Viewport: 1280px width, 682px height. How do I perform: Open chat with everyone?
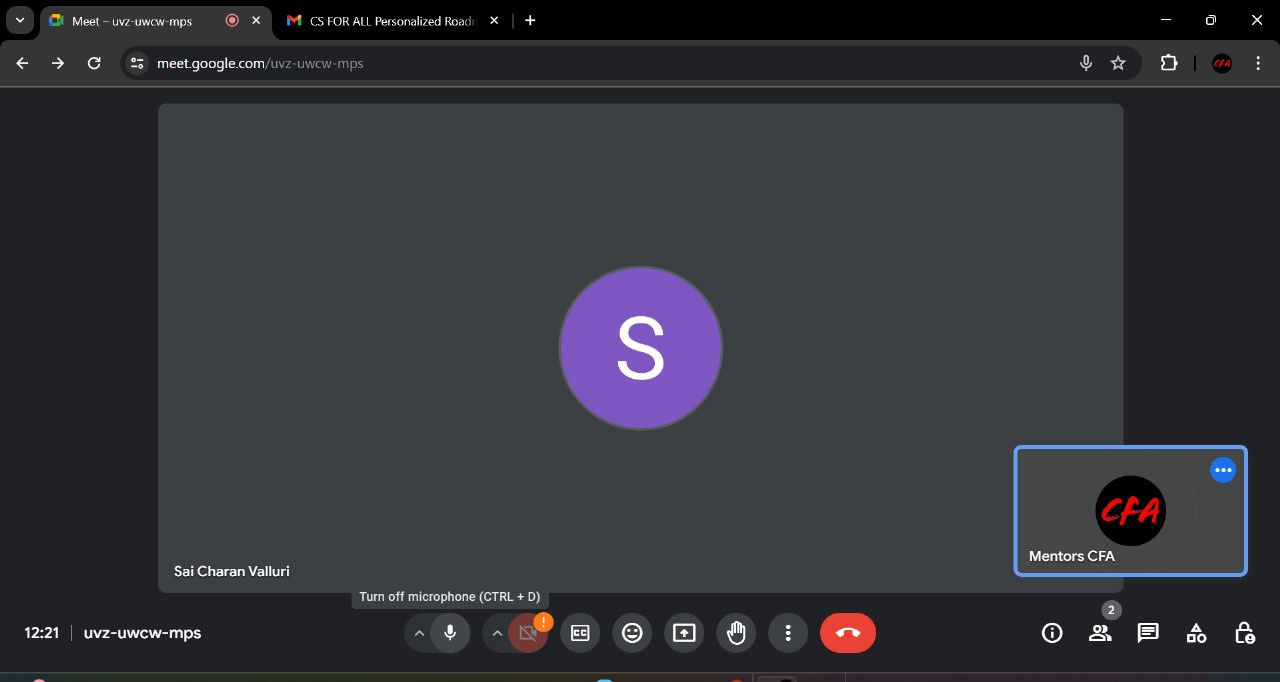[1148, 633]
